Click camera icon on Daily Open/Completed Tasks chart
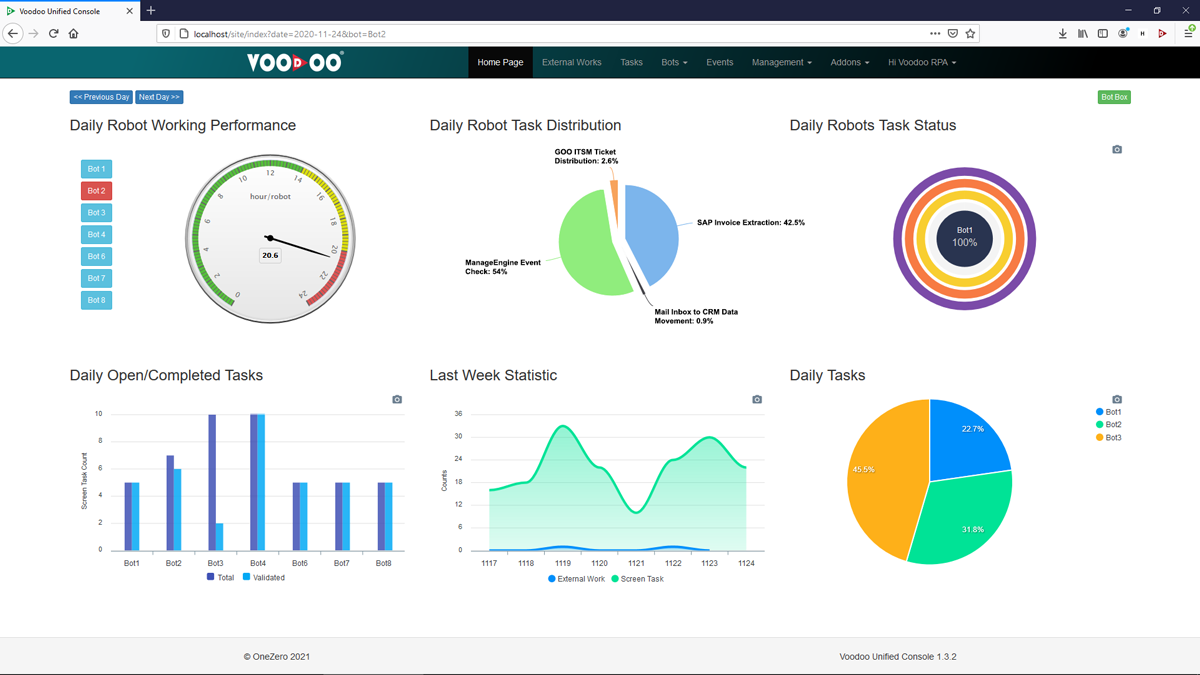The width and height of the screenshot is (1200, 675). [x=397, y=400]
